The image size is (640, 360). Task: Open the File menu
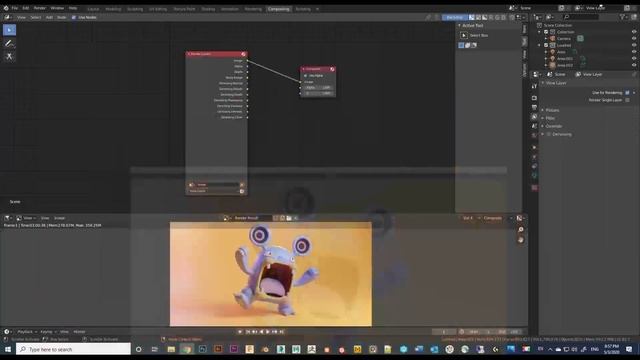coord(15,8)
